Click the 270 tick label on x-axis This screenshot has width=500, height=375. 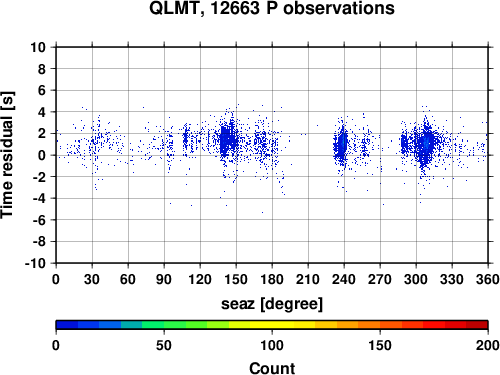pos(380,279)
